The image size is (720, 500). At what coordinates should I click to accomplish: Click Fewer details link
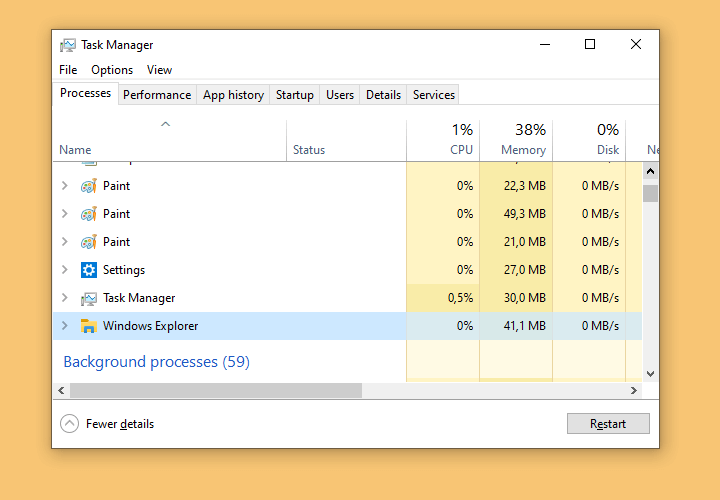tap(120, 424)
